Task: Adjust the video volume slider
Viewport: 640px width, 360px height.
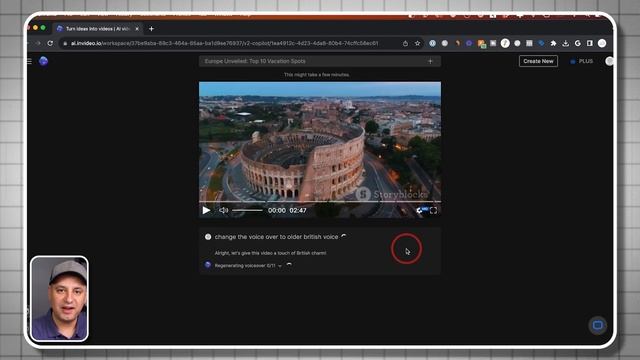Action: click(247, 210)
